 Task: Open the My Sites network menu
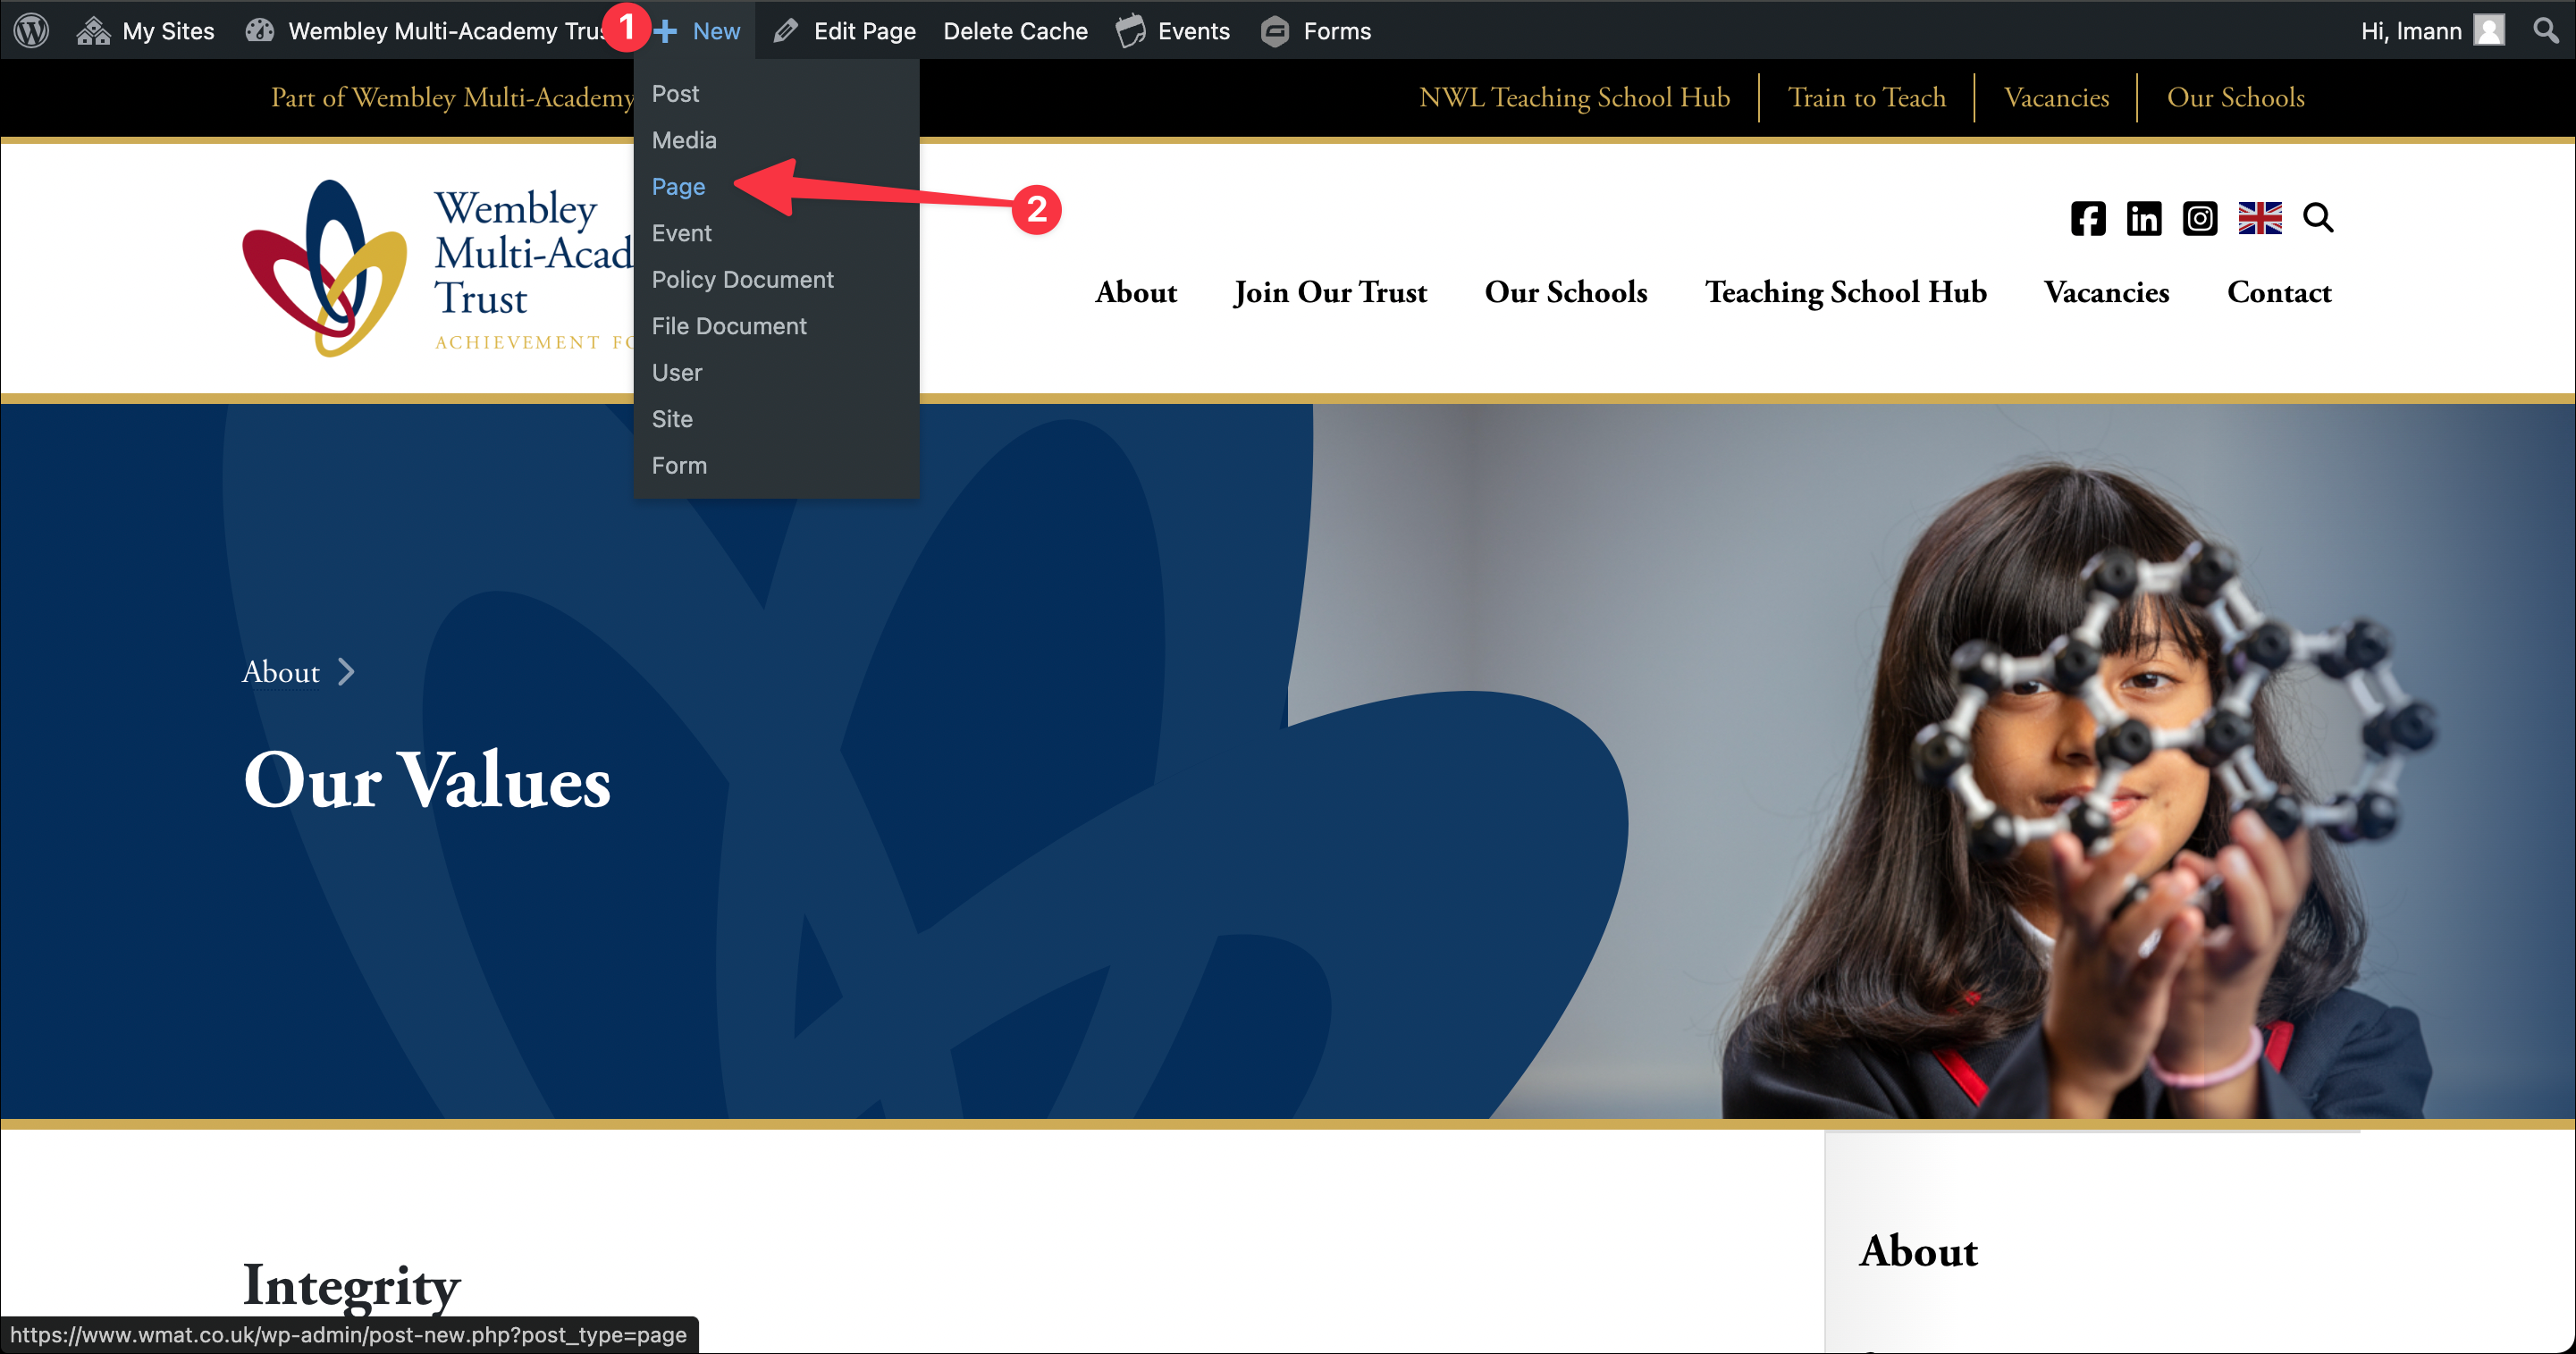[x=146, y=31]
